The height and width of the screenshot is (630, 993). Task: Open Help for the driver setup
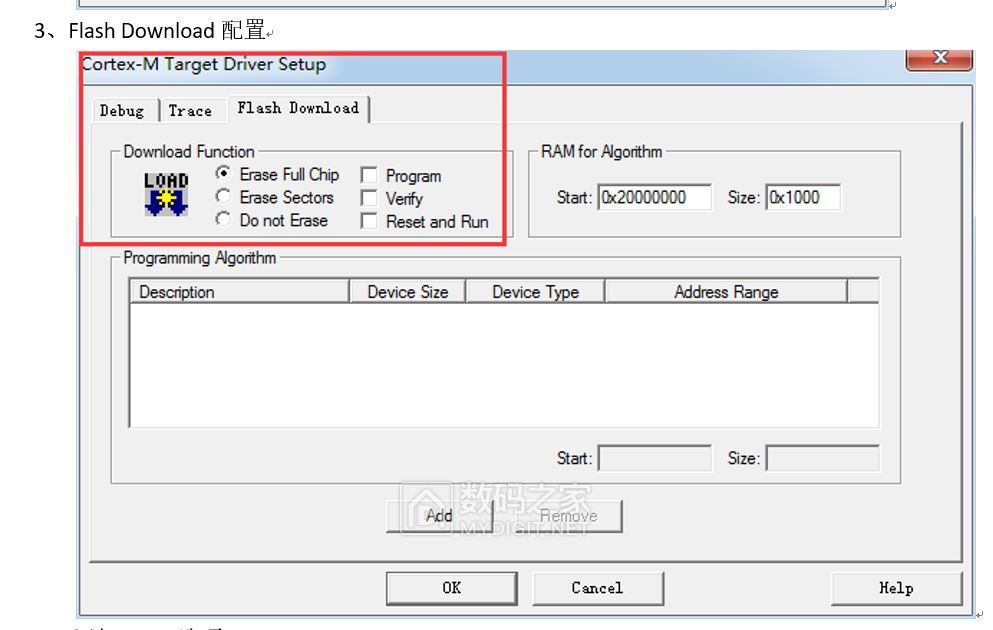click(x=896, y=588)
